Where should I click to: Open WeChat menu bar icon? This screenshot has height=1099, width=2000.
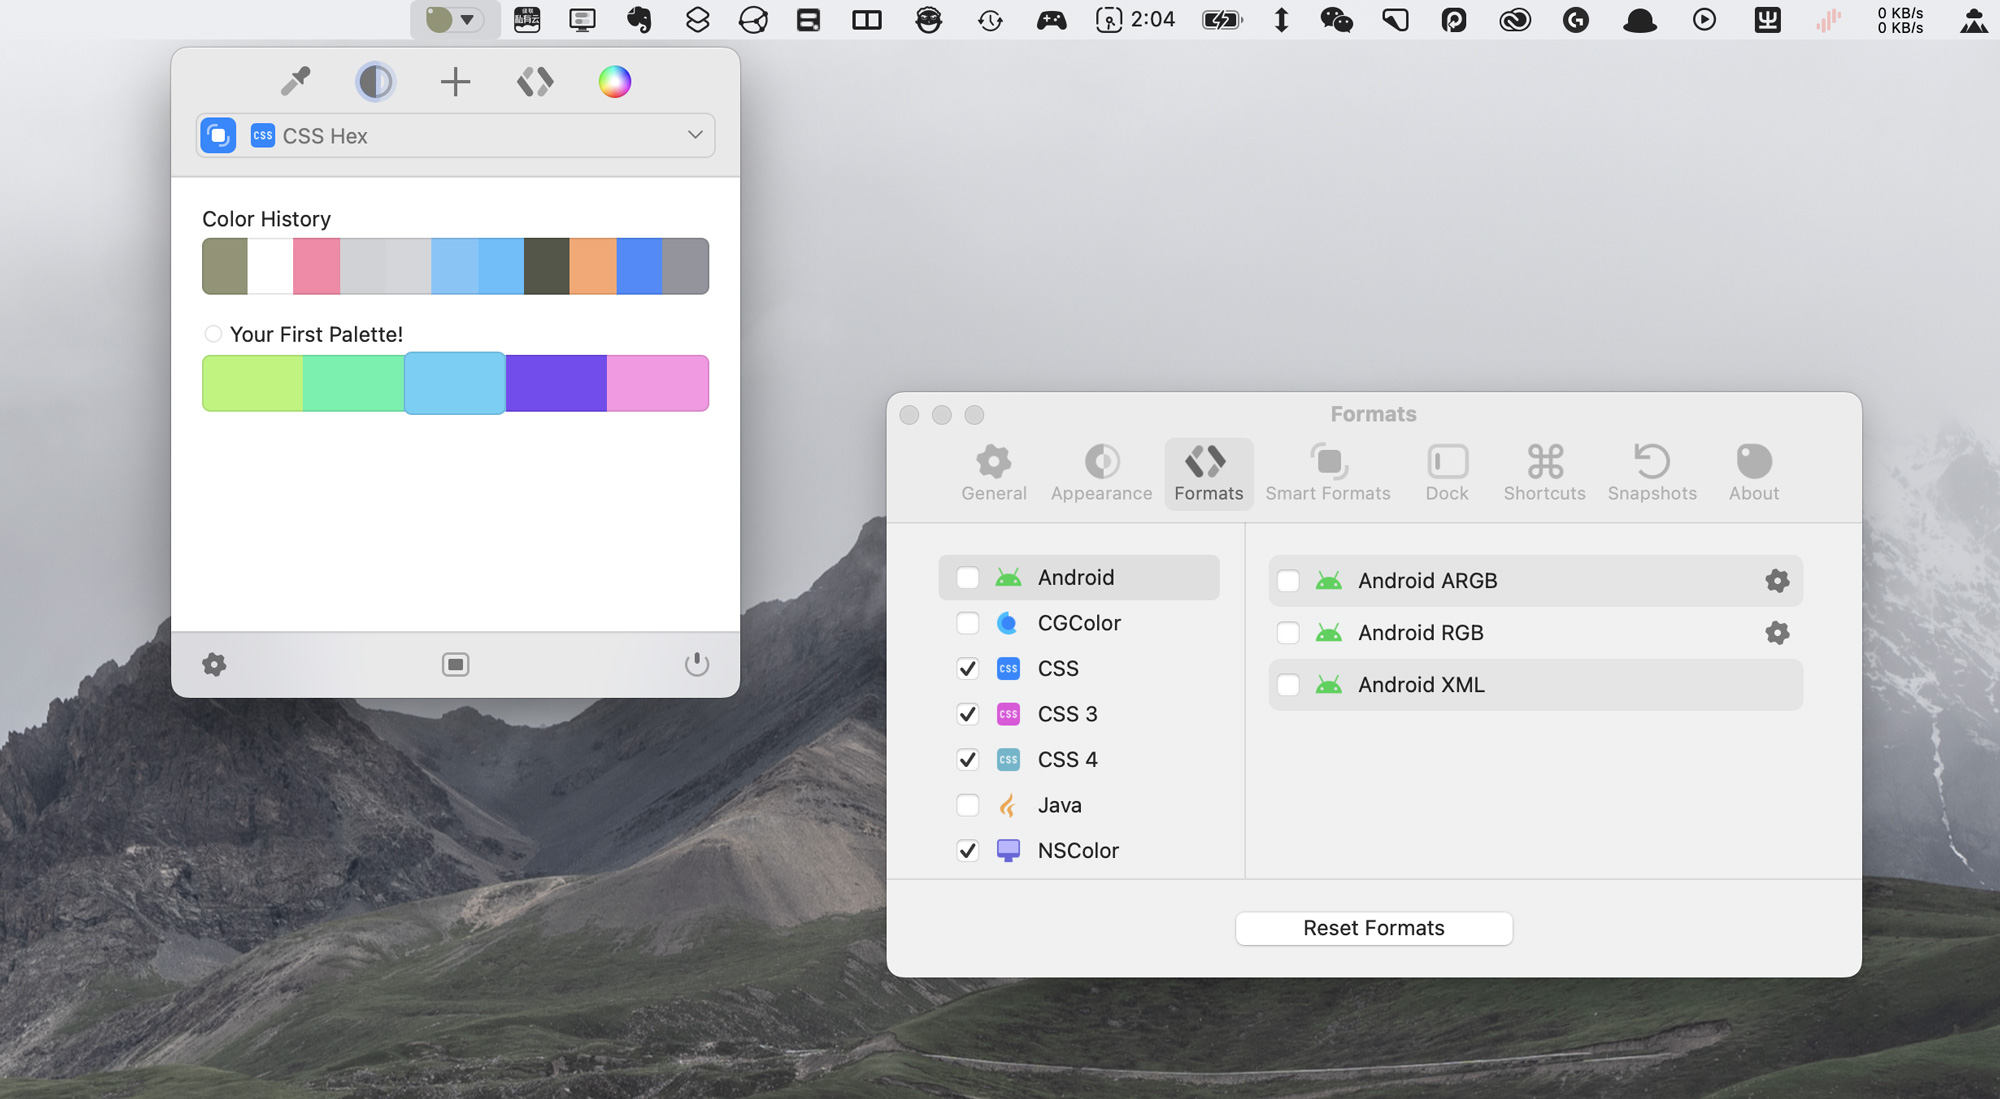1336,19
